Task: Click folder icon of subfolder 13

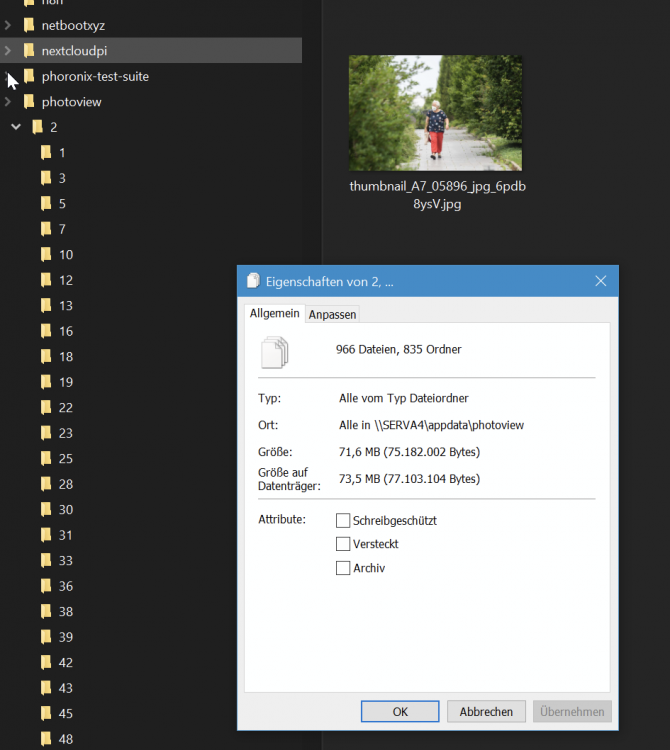Action: pyautogui.click(x=46, y=305)
